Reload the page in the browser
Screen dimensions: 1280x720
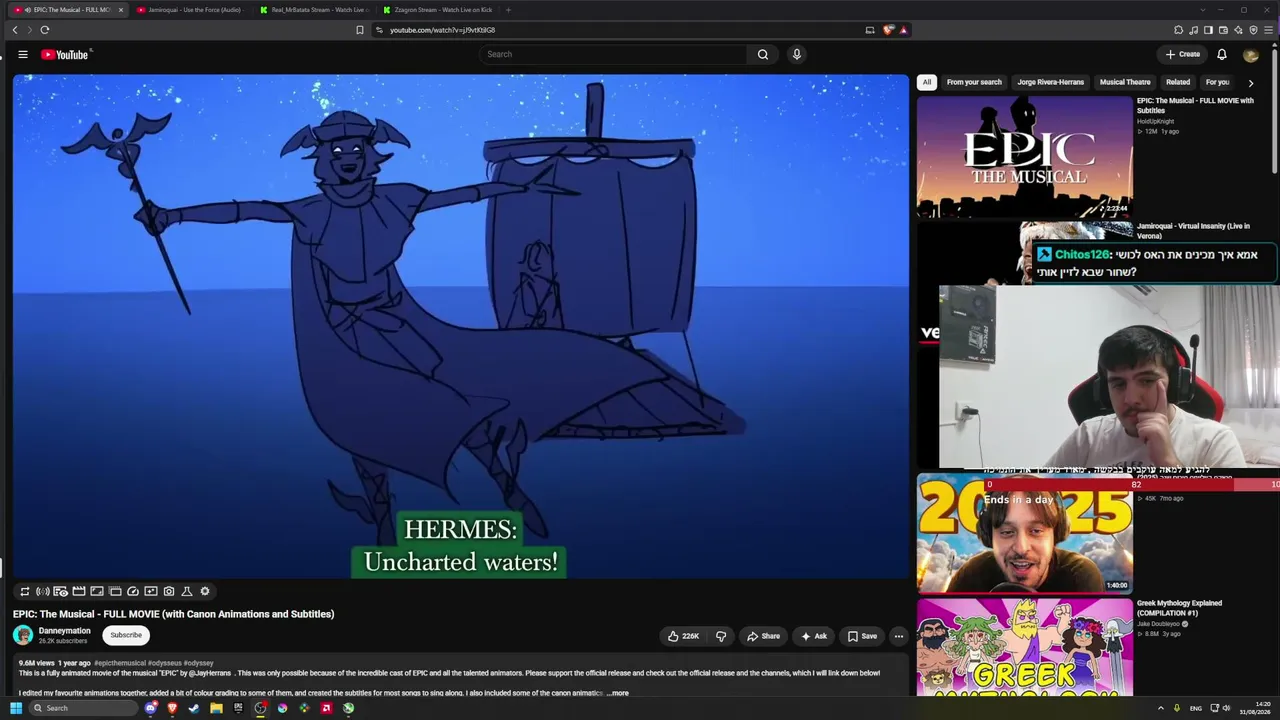point(45,30)
